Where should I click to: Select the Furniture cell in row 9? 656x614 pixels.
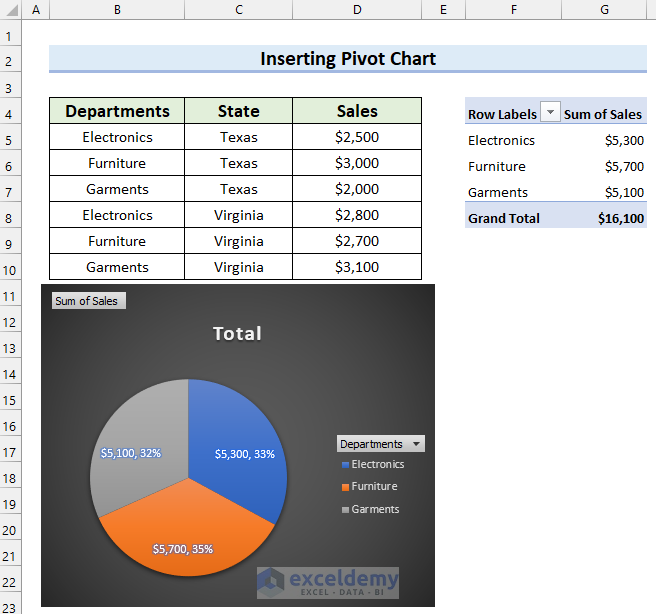[117, 240]
